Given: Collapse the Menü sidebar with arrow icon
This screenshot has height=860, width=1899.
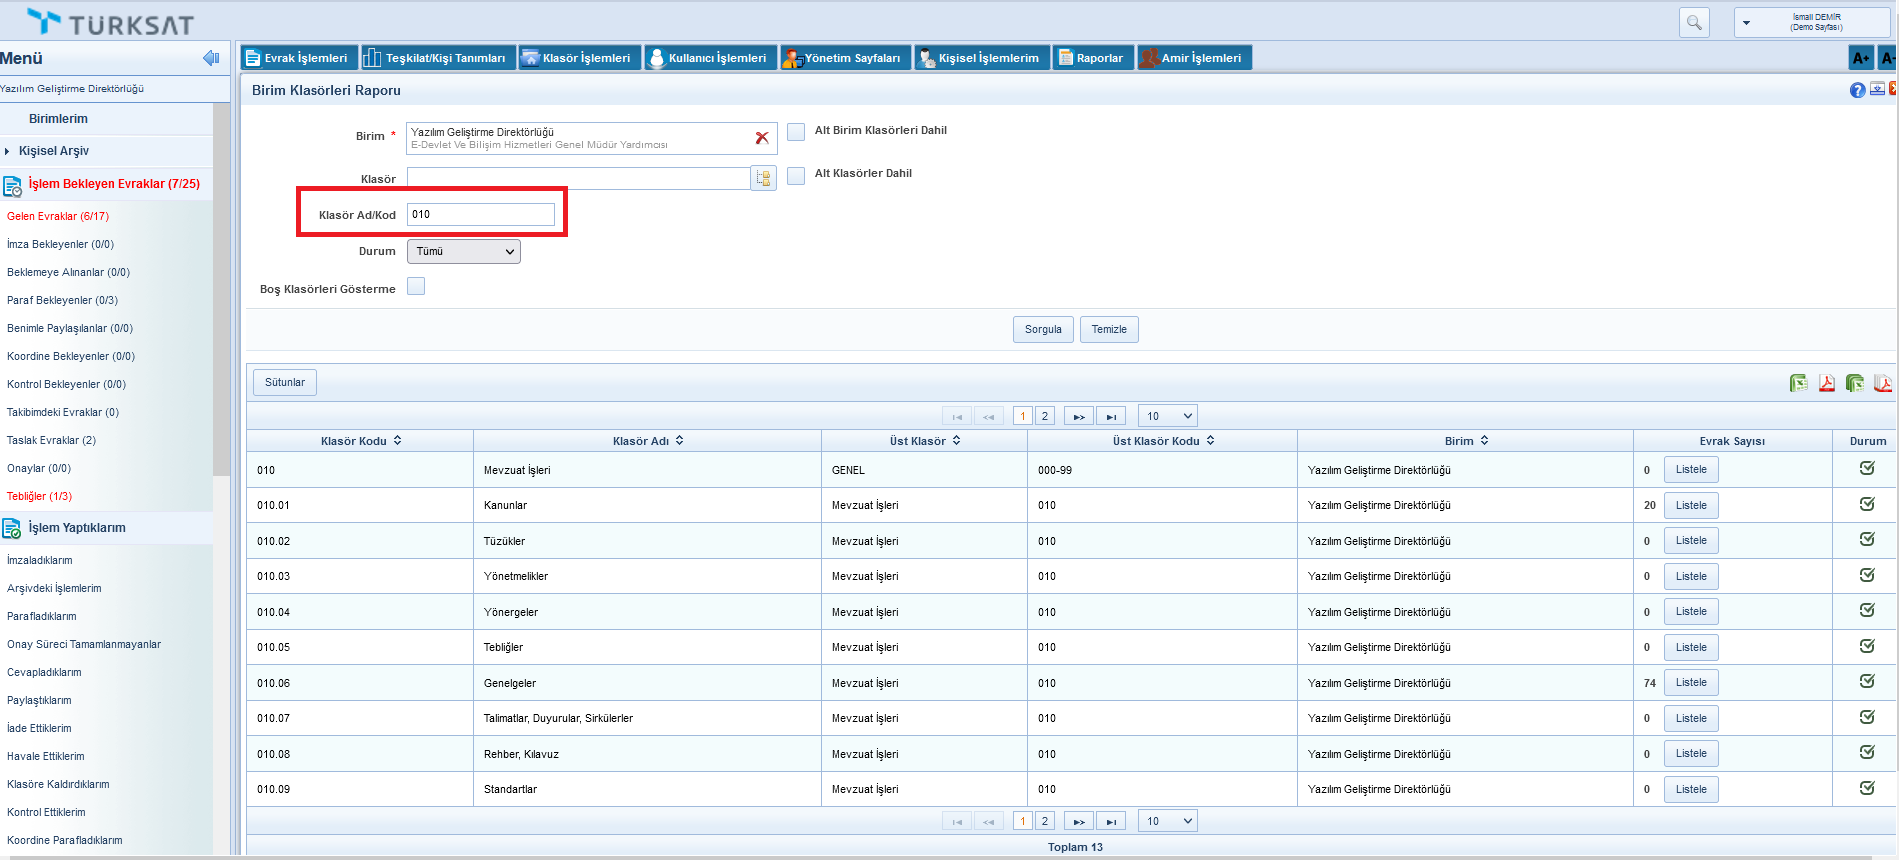Looking at the screenshot, I should (x=211, y=58).
